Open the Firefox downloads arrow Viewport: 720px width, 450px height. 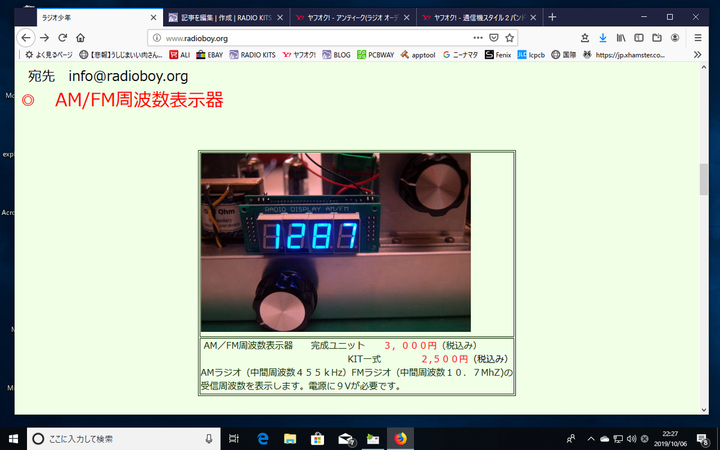pos(602,37)
